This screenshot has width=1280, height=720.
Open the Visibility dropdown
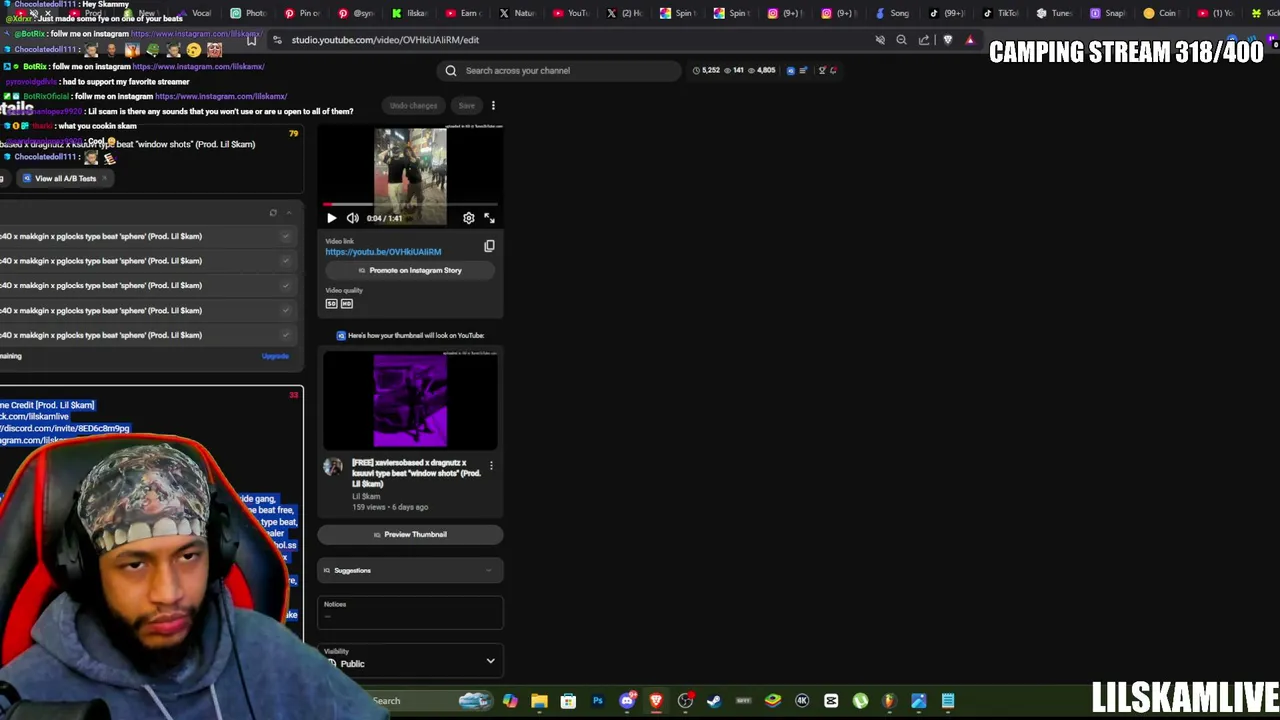tap(410, 660)
